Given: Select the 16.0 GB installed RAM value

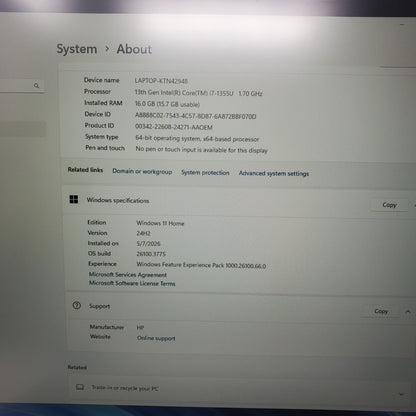Looking at the screenshot, I should click(x=167, y=104).
